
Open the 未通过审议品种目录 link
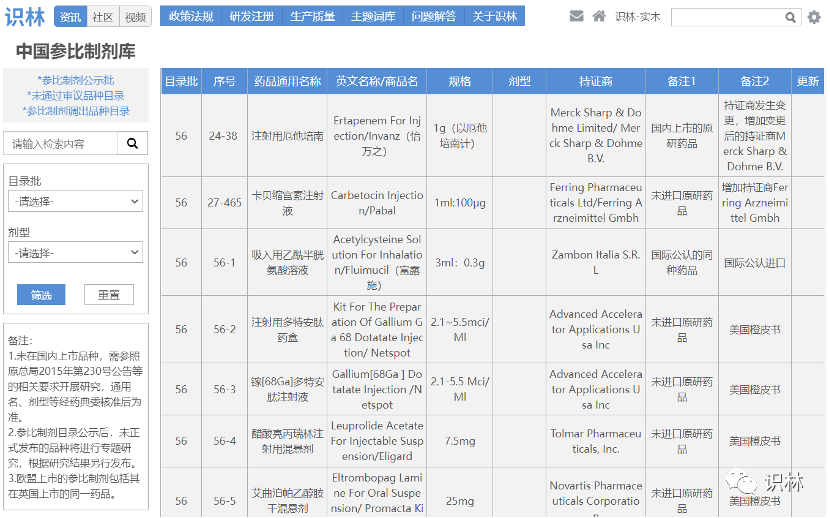[76, 95]
